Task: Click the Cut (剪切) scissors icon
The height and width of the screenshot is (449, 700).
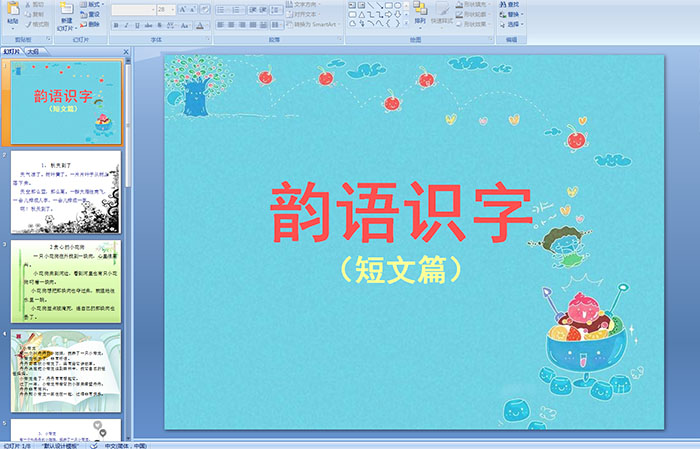Action: 27,4
